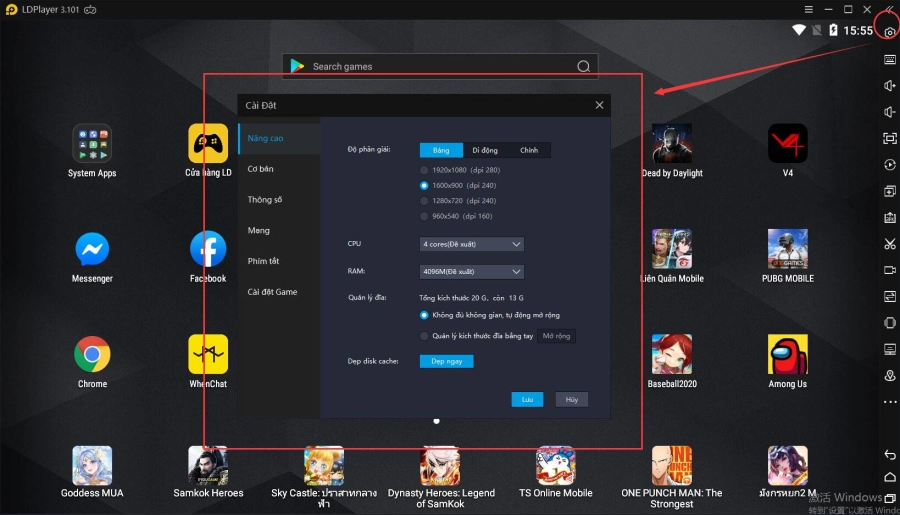The image size is (900, 515).
Task: Open the Messenger app icon
Action: coord(92,249)
